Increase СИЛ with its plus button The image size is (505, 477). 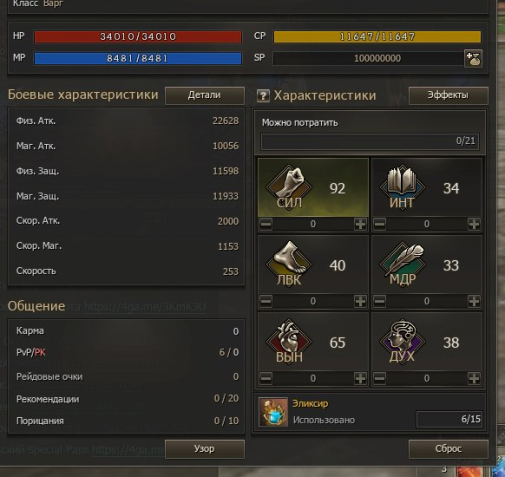360,224
